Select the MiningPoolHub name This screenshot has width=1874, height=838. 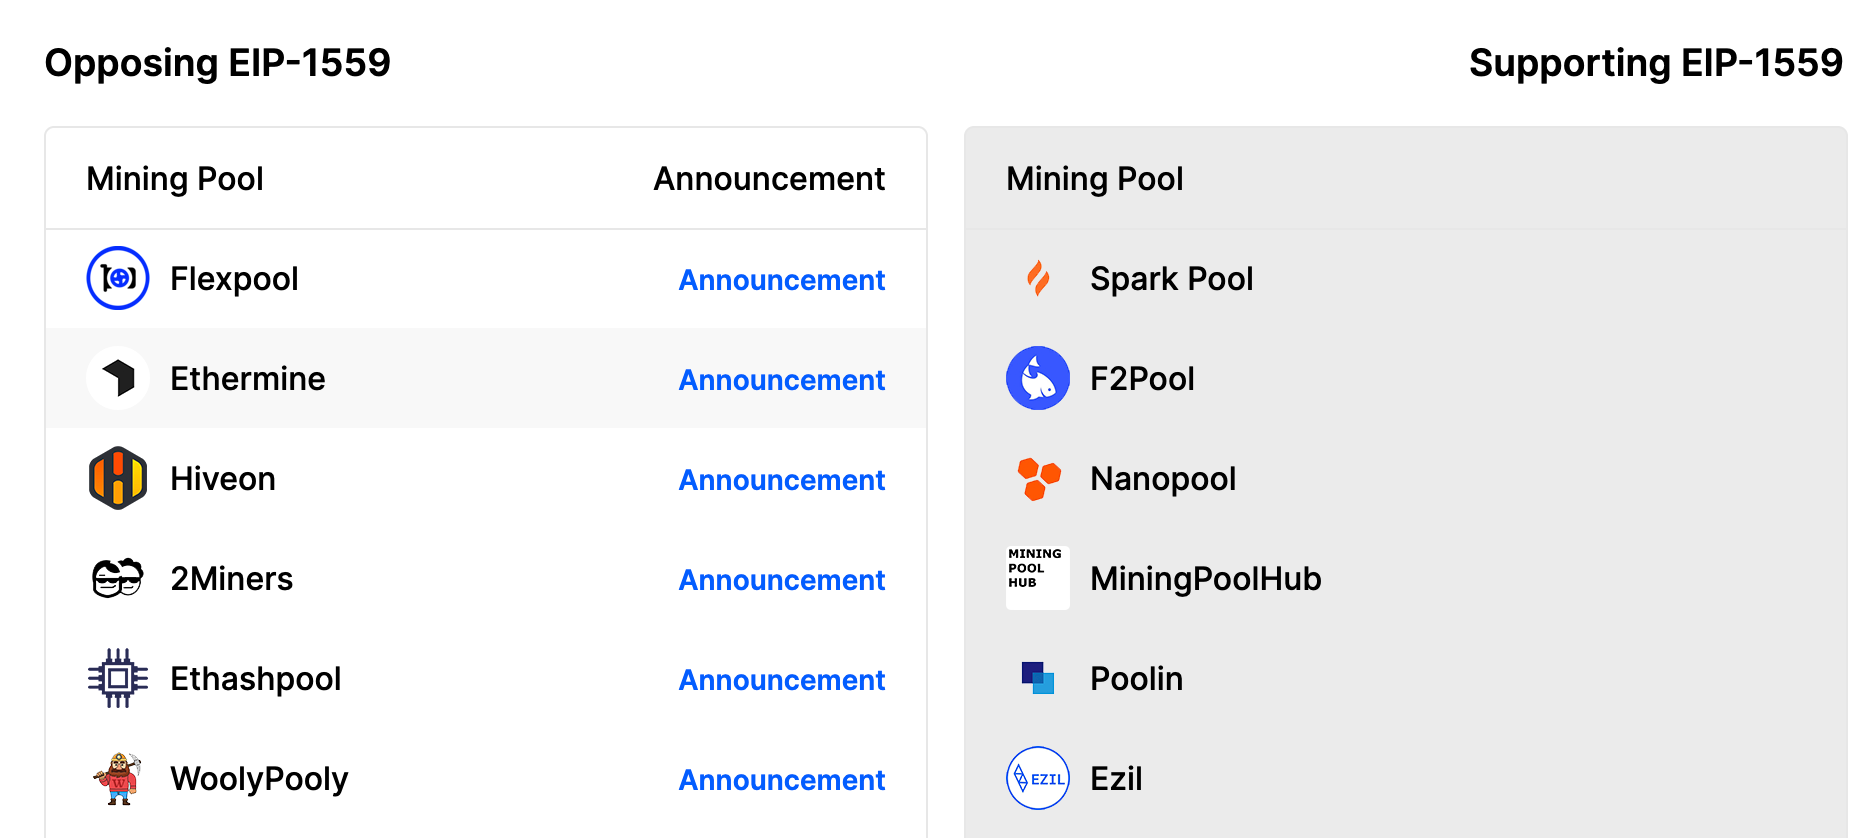(1205, 579)
